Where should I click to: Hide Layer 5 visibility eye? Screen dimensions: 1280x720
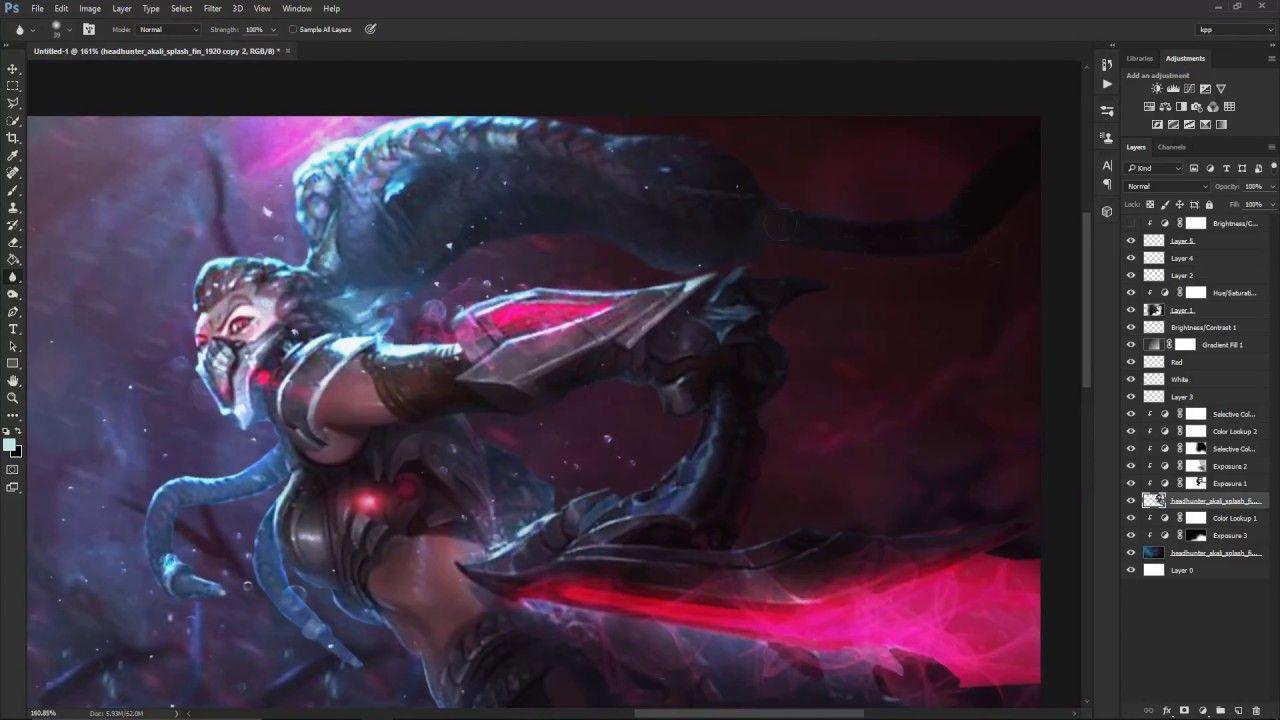pyautogui.click(x=1131, y=241)
